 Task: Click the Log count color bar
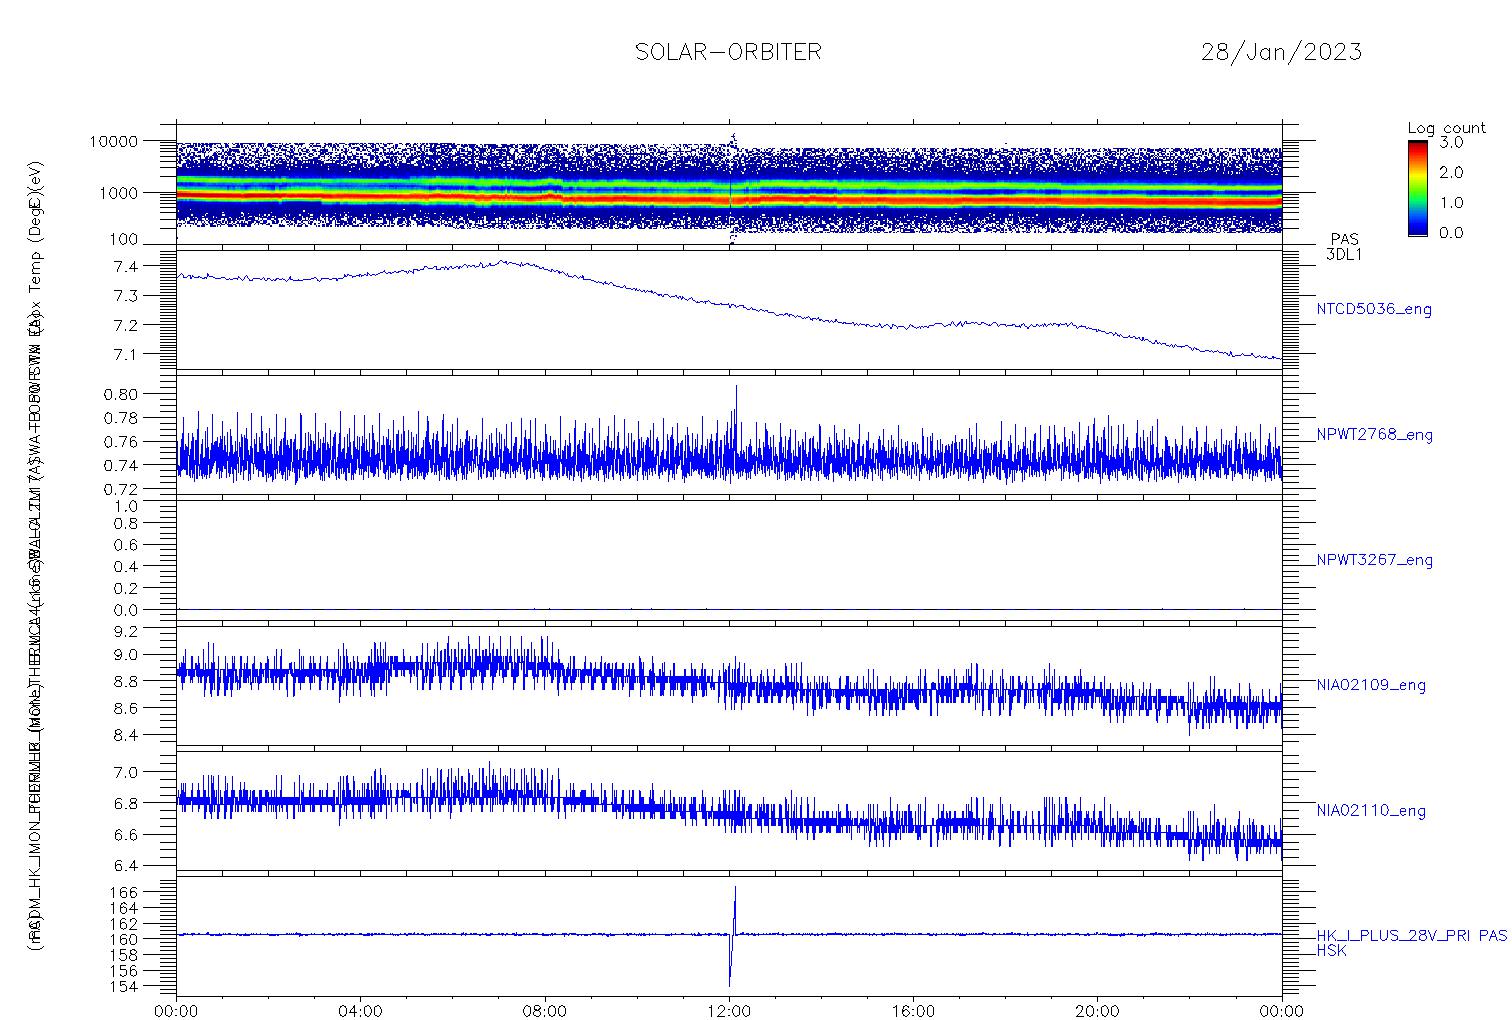(x=1417, y=188)
